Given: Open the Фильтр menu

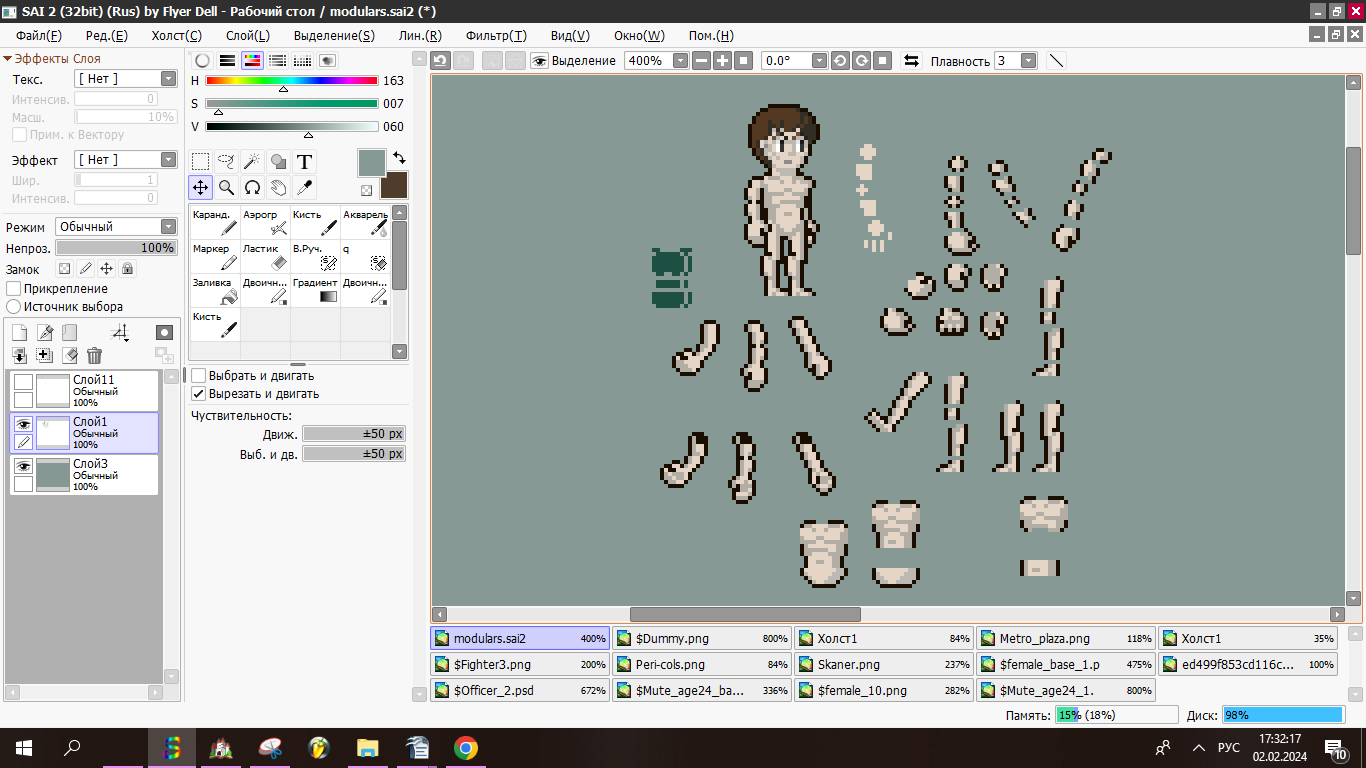Looking at the screenshot, I should tap(496, 35).
